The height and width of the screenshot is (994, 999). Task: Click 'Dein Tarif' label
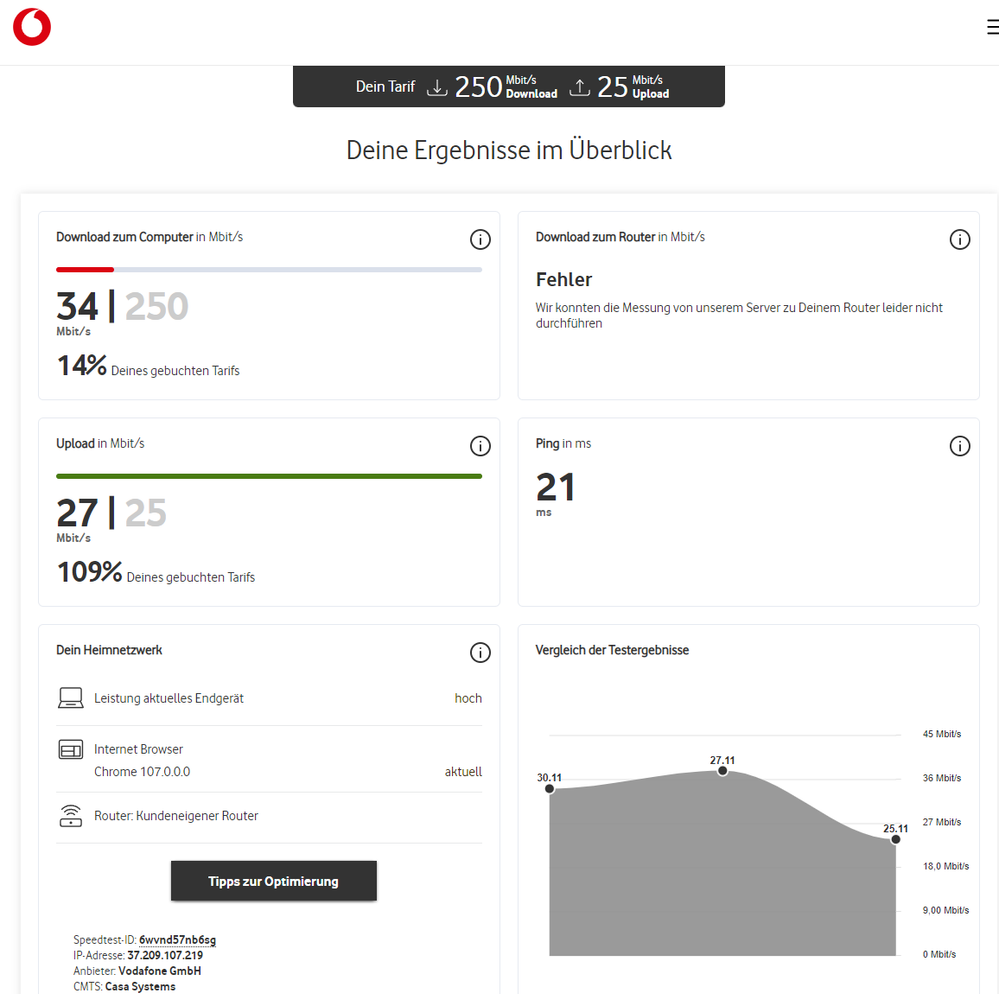pos(385,87)
